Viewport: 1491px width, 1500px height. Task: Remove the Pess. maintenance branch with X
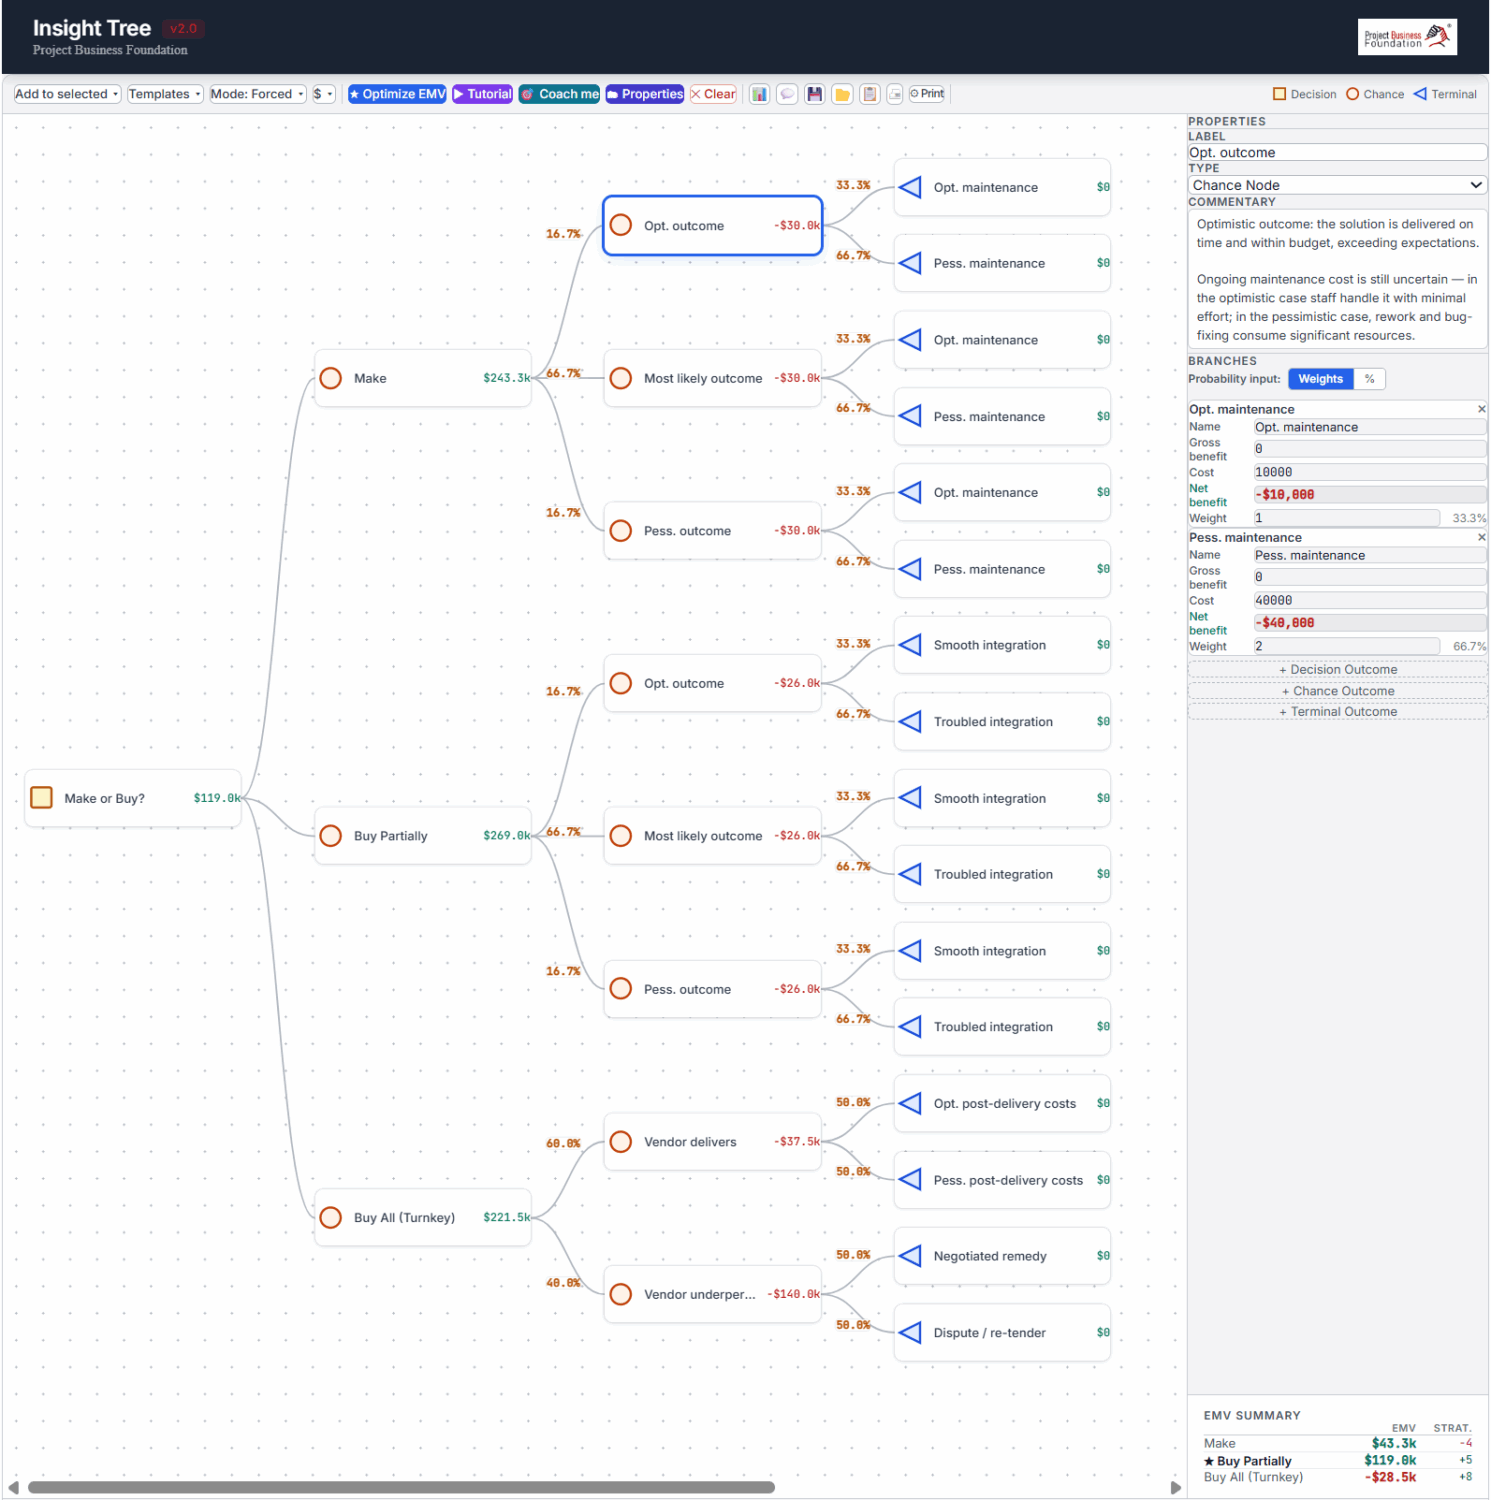point(1481,538)
